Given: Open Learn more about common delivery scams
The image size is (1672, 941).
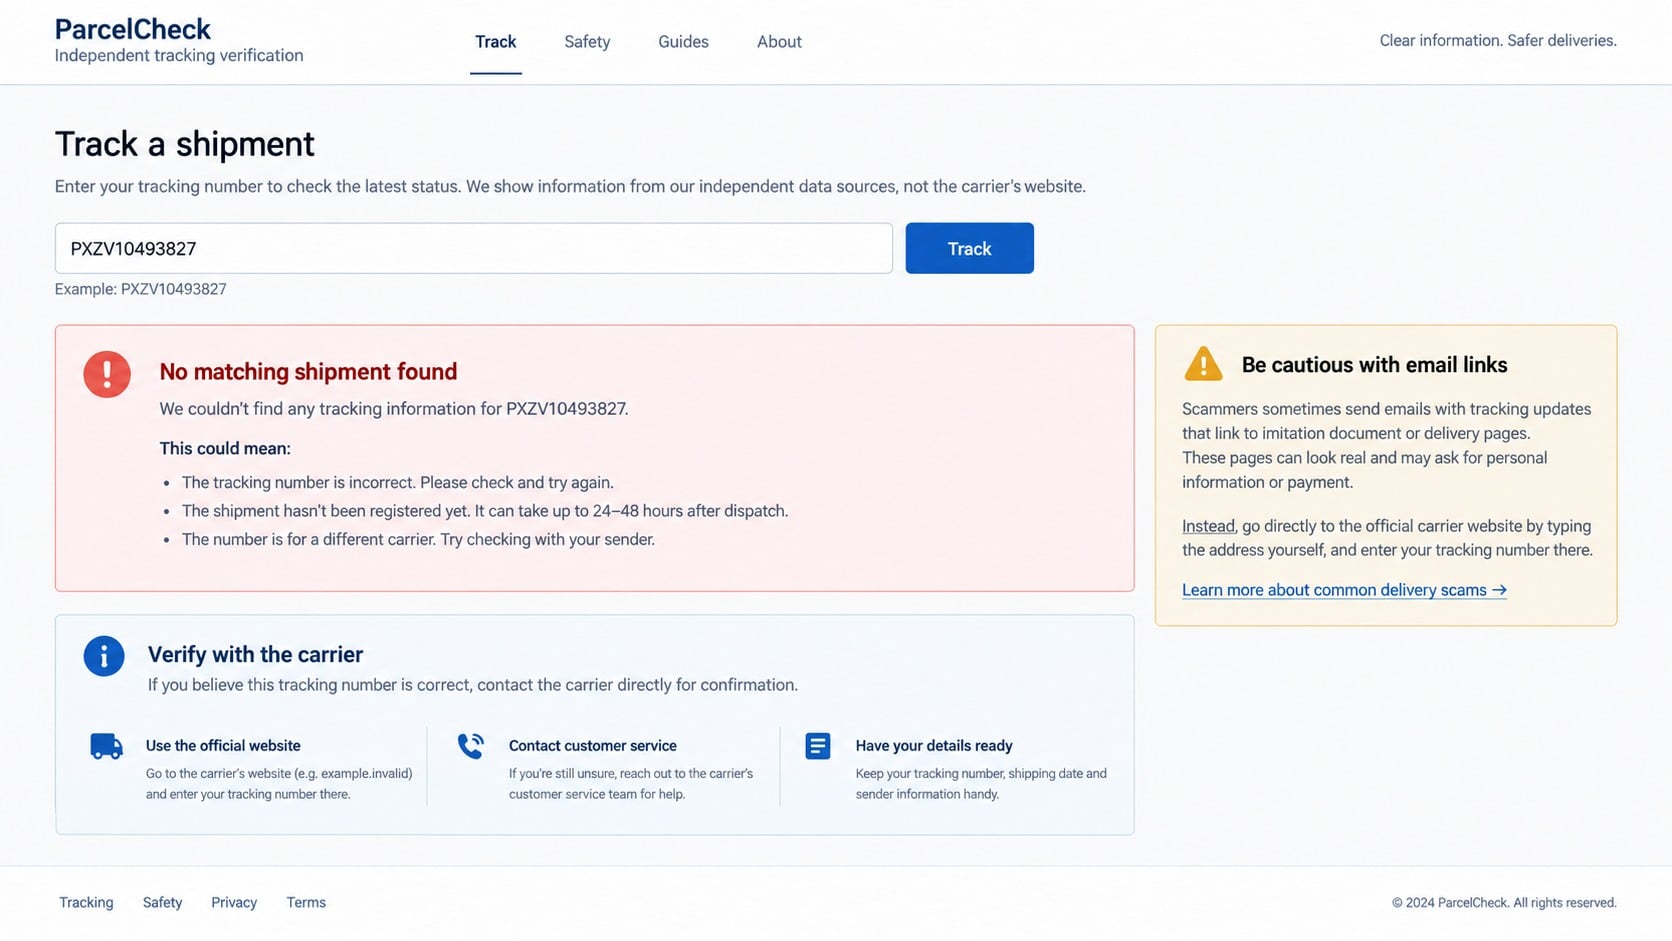Looking at the screenshot, I should 1344,590.
